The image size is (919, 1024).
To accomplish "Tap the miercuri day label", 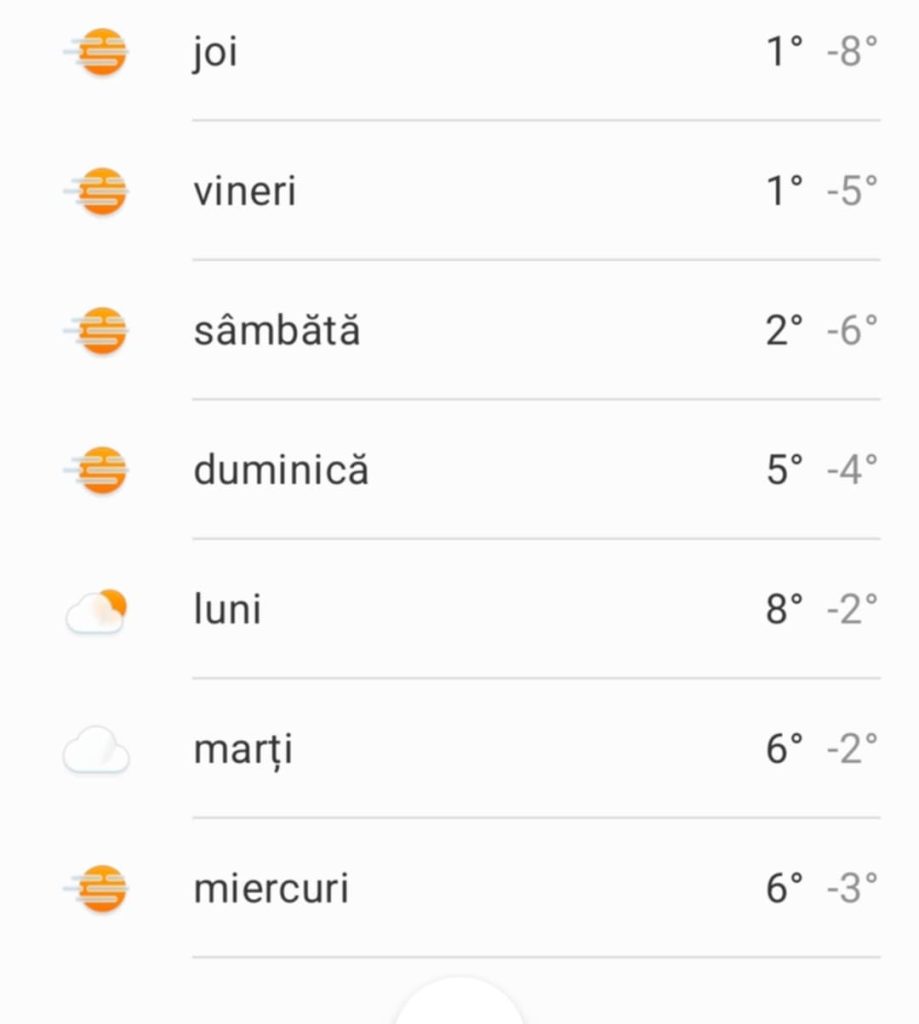I will click(x=271, y=889).
